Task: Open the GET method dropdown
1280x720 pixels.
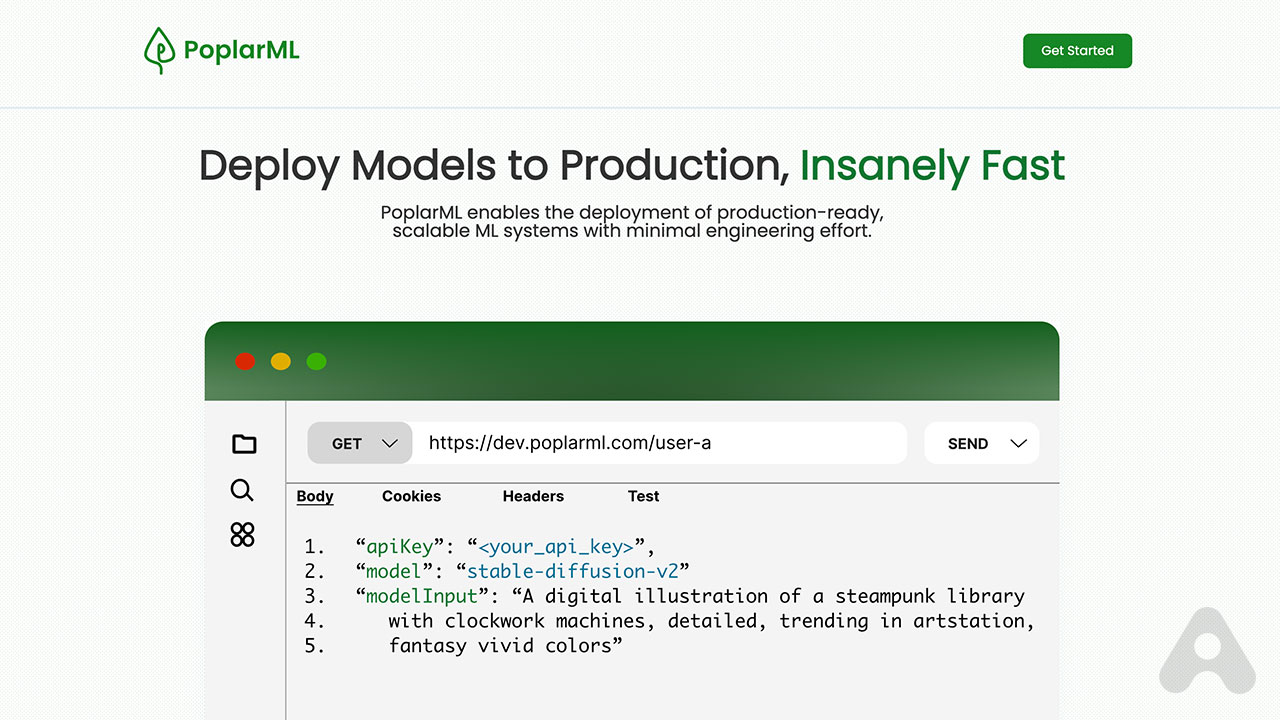Action: click(359, 443)
